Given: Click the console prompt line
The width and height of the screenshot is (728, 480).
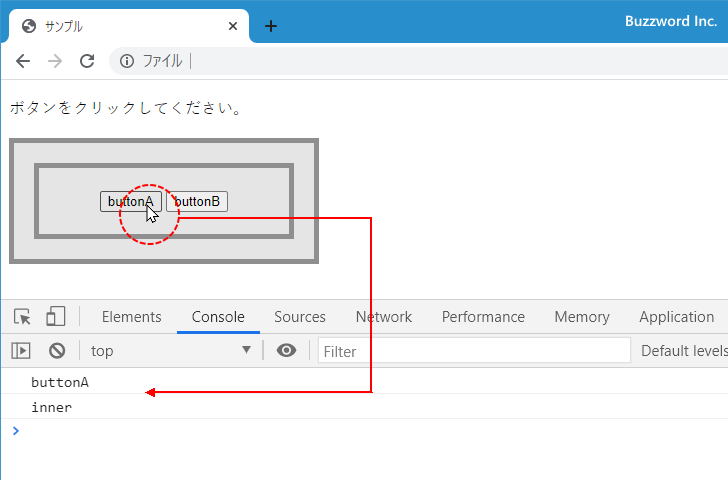Looking at the screenshot, I should point(364,431).
